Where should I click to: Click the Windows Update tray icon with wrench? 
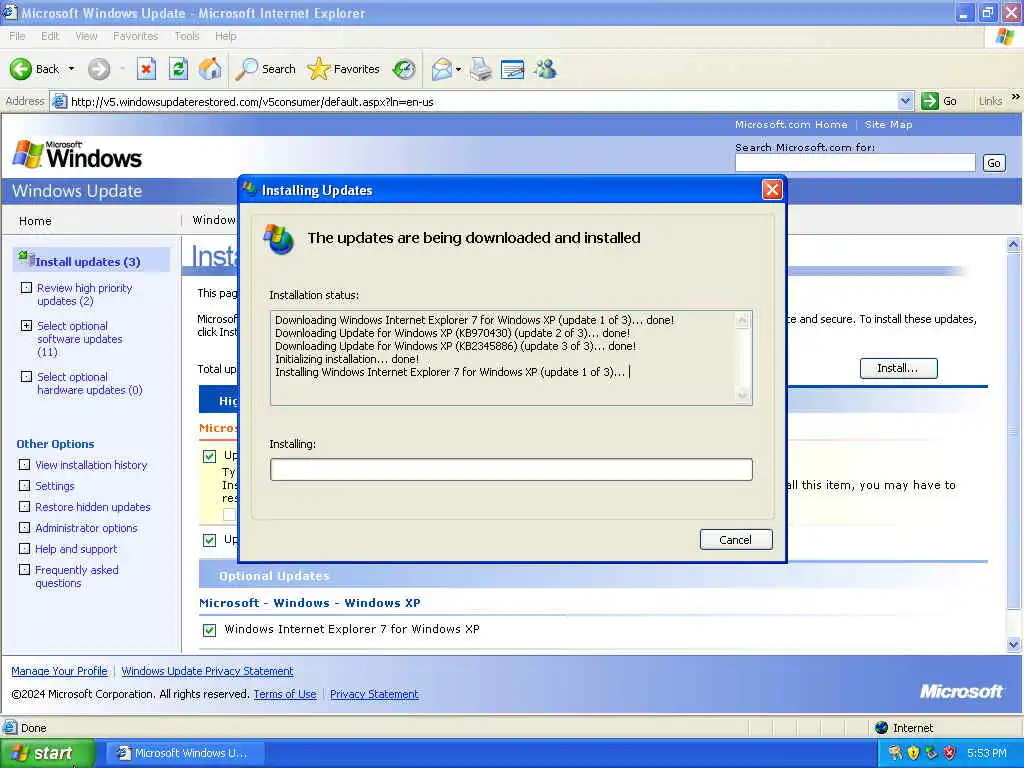(895, 753)
